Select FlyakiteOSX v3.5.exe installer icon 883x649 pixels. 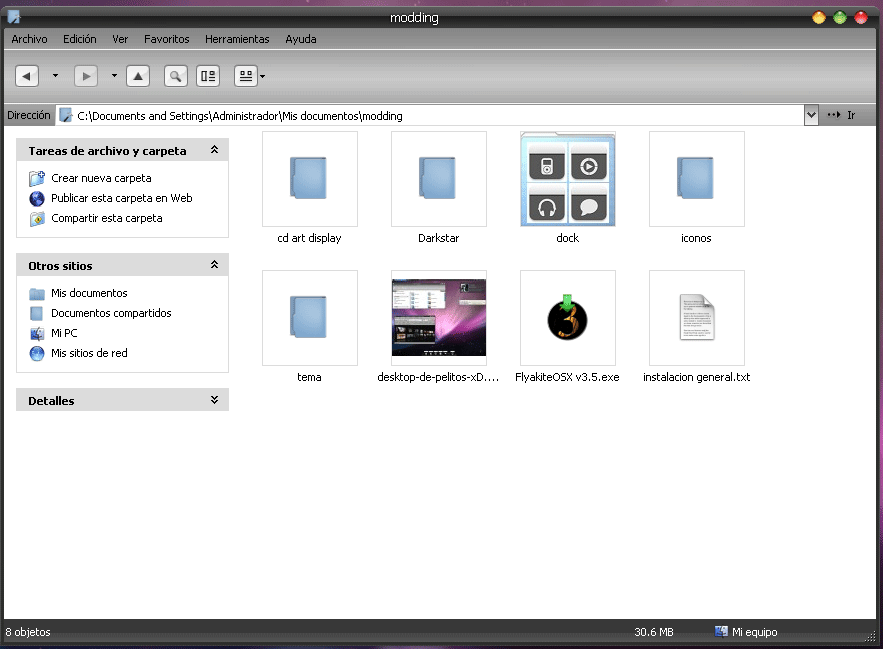click(x=568, y=318)
